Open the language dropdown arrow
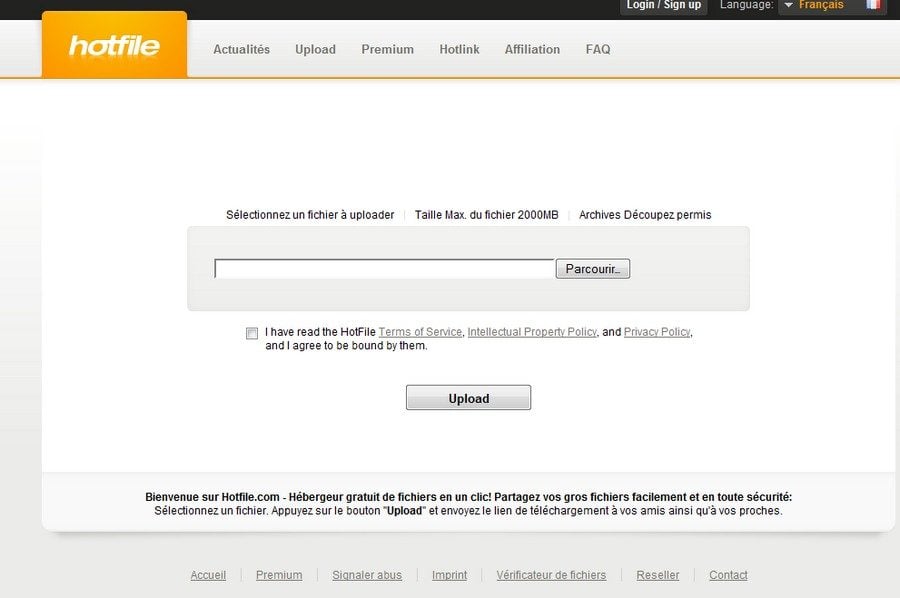This screenshot has width=900, height=598. tap(788, 6)
